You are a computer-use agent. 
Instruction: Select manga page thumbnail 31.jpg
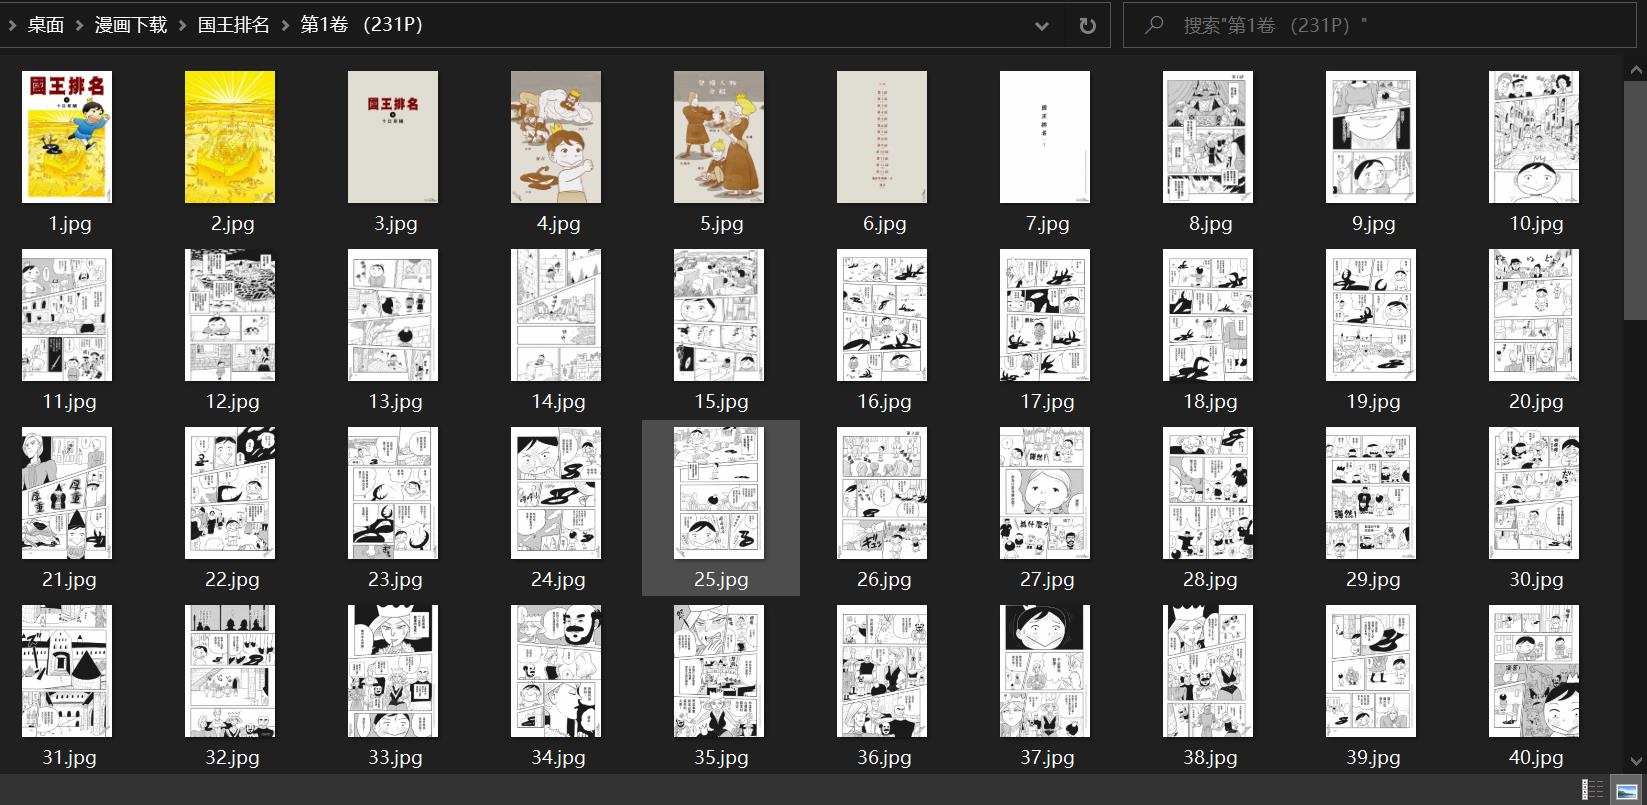[x=68, y=671]
